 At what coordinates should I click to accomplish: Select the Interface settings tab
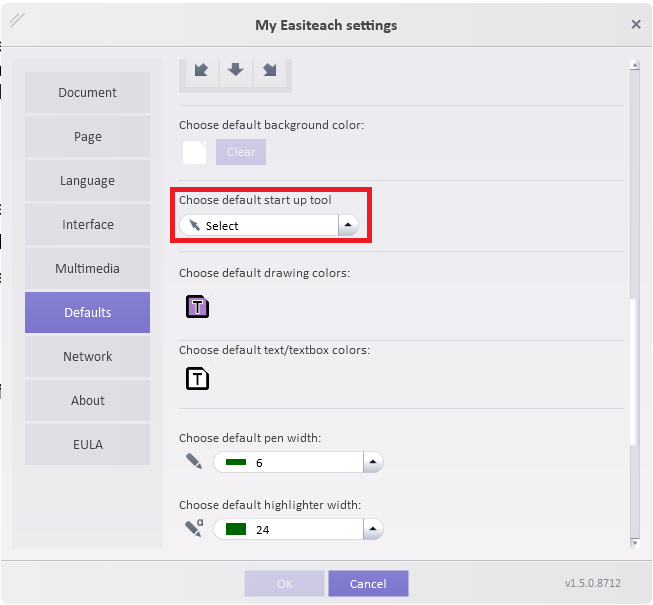[88, 225]
